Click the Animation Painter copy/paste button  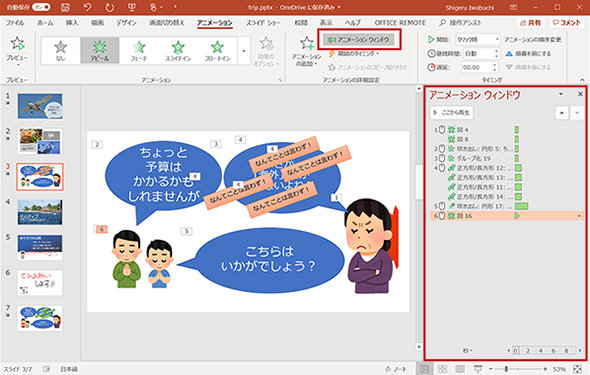(x=368, y=67)
